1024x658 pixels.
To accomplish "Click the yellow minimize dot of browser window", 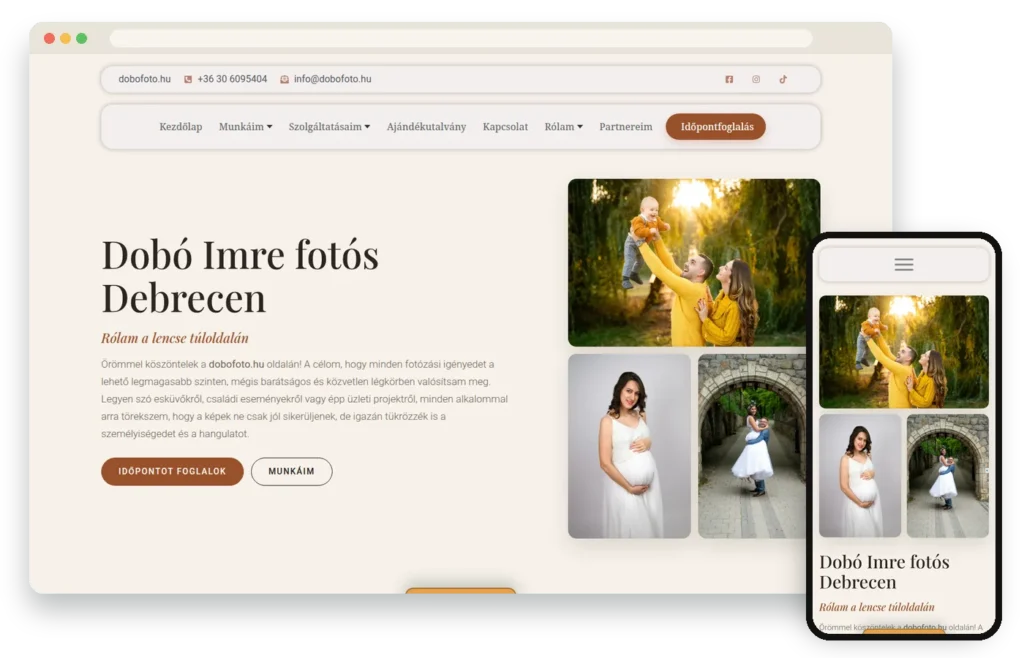I will [x=65, y=39].
